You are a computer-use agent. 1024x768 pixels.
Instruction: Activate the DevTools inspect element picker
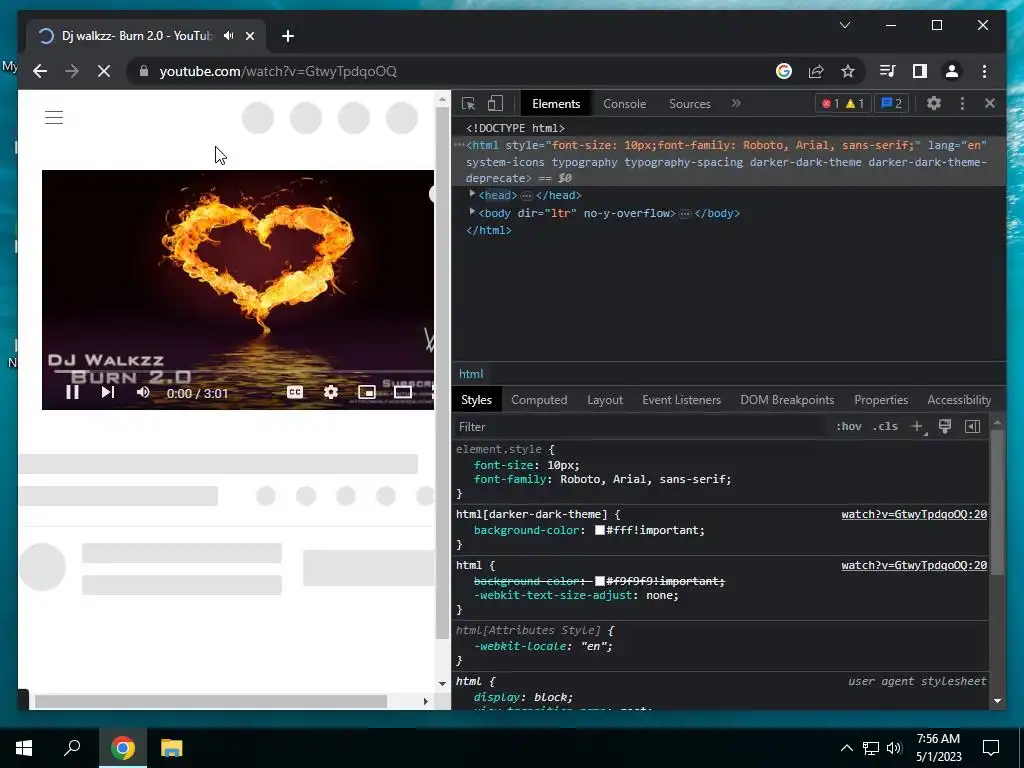pyautogui.click(x=468, y=104)
